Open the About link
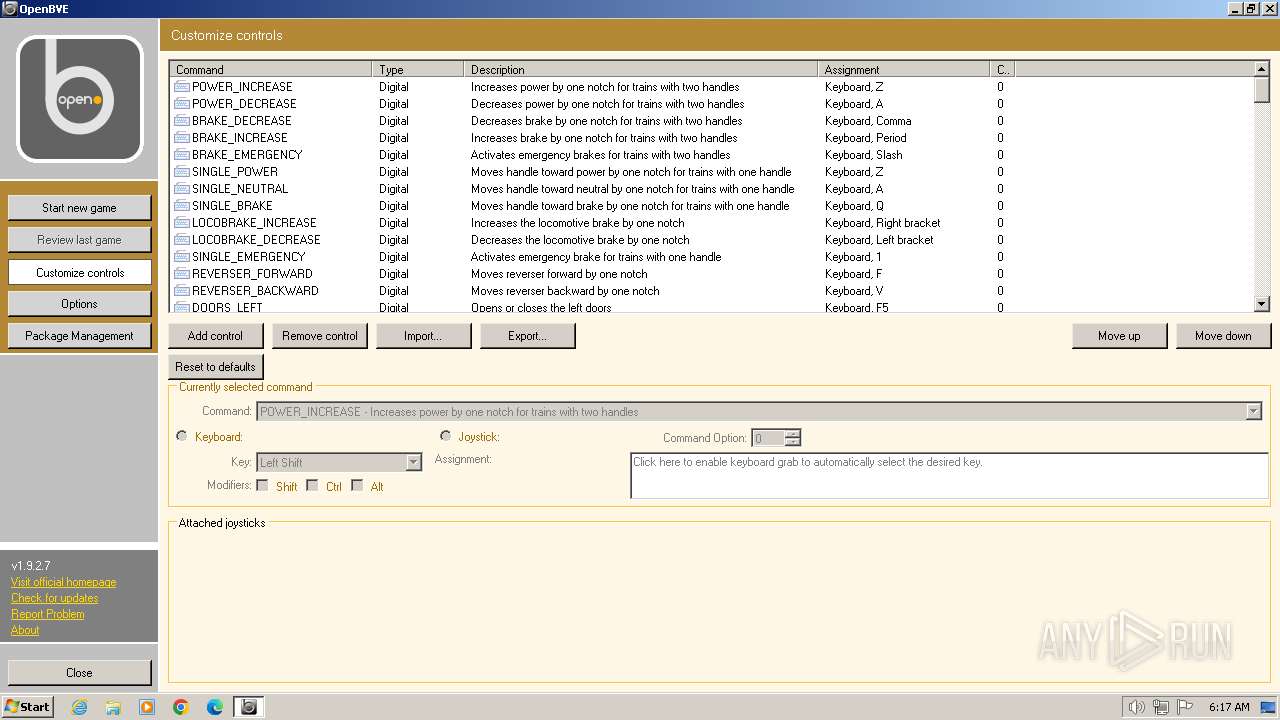Viewport: 1280px width, 720px height. pyautogui.click(x=25, y=630)
